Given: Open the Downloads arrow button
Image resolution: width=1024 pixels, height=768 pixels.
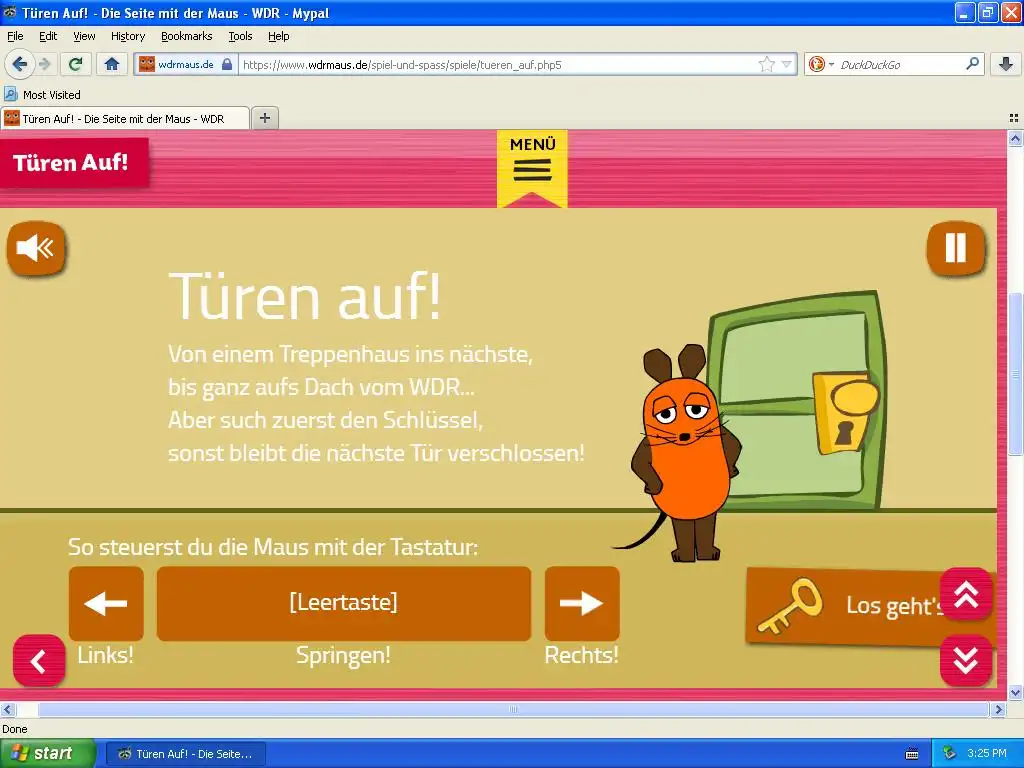Looking at the screenshot, I should pyautogui.click(x=1006, y=64).
